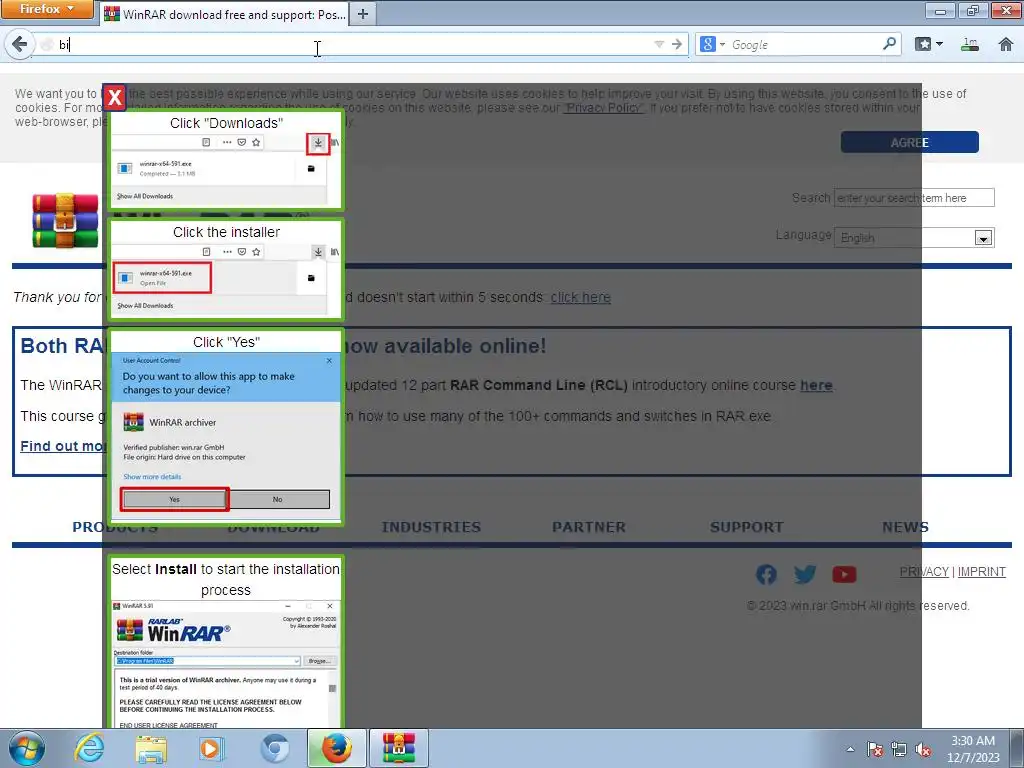Image resolution: width=1024 pixels, height=768 pixels.
Task: Close the overlay with red X button
Action: coord(114,97)
